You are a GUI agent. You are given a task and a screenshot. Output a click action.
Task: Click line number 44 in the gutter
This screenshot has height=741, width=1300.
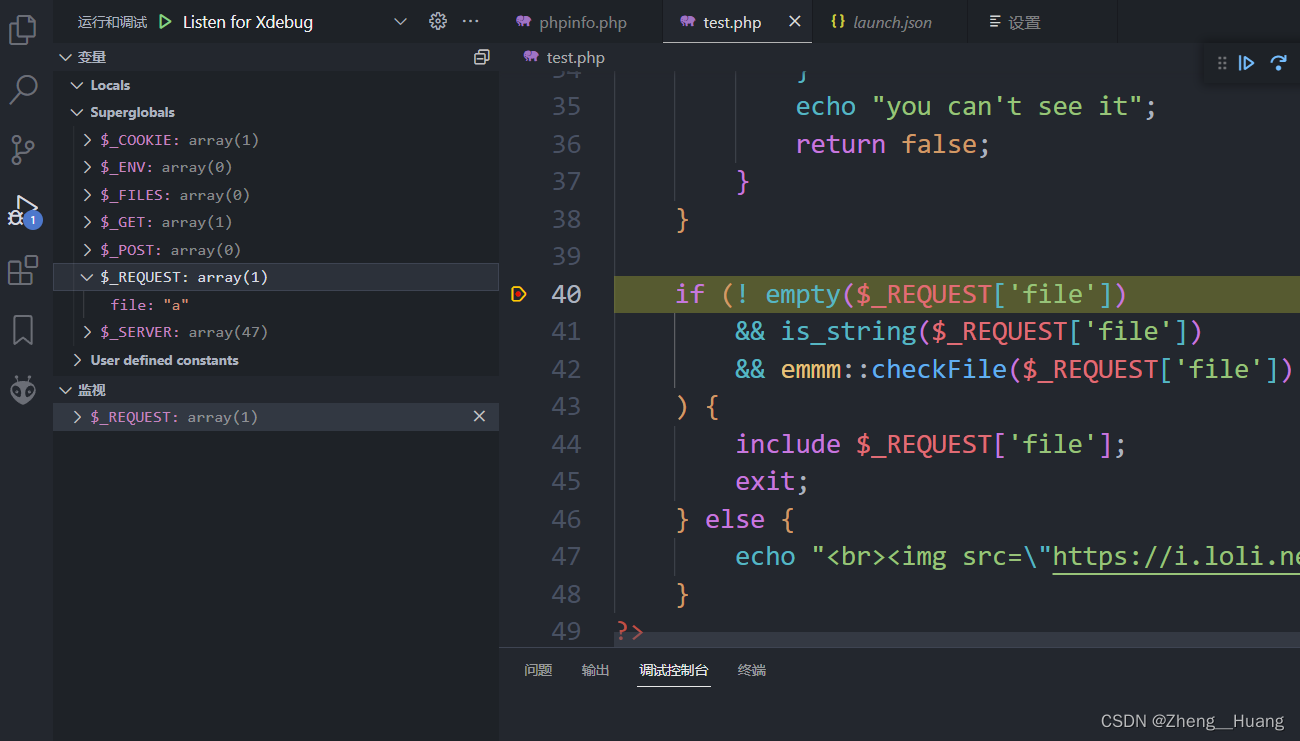(x=566, y=444)
